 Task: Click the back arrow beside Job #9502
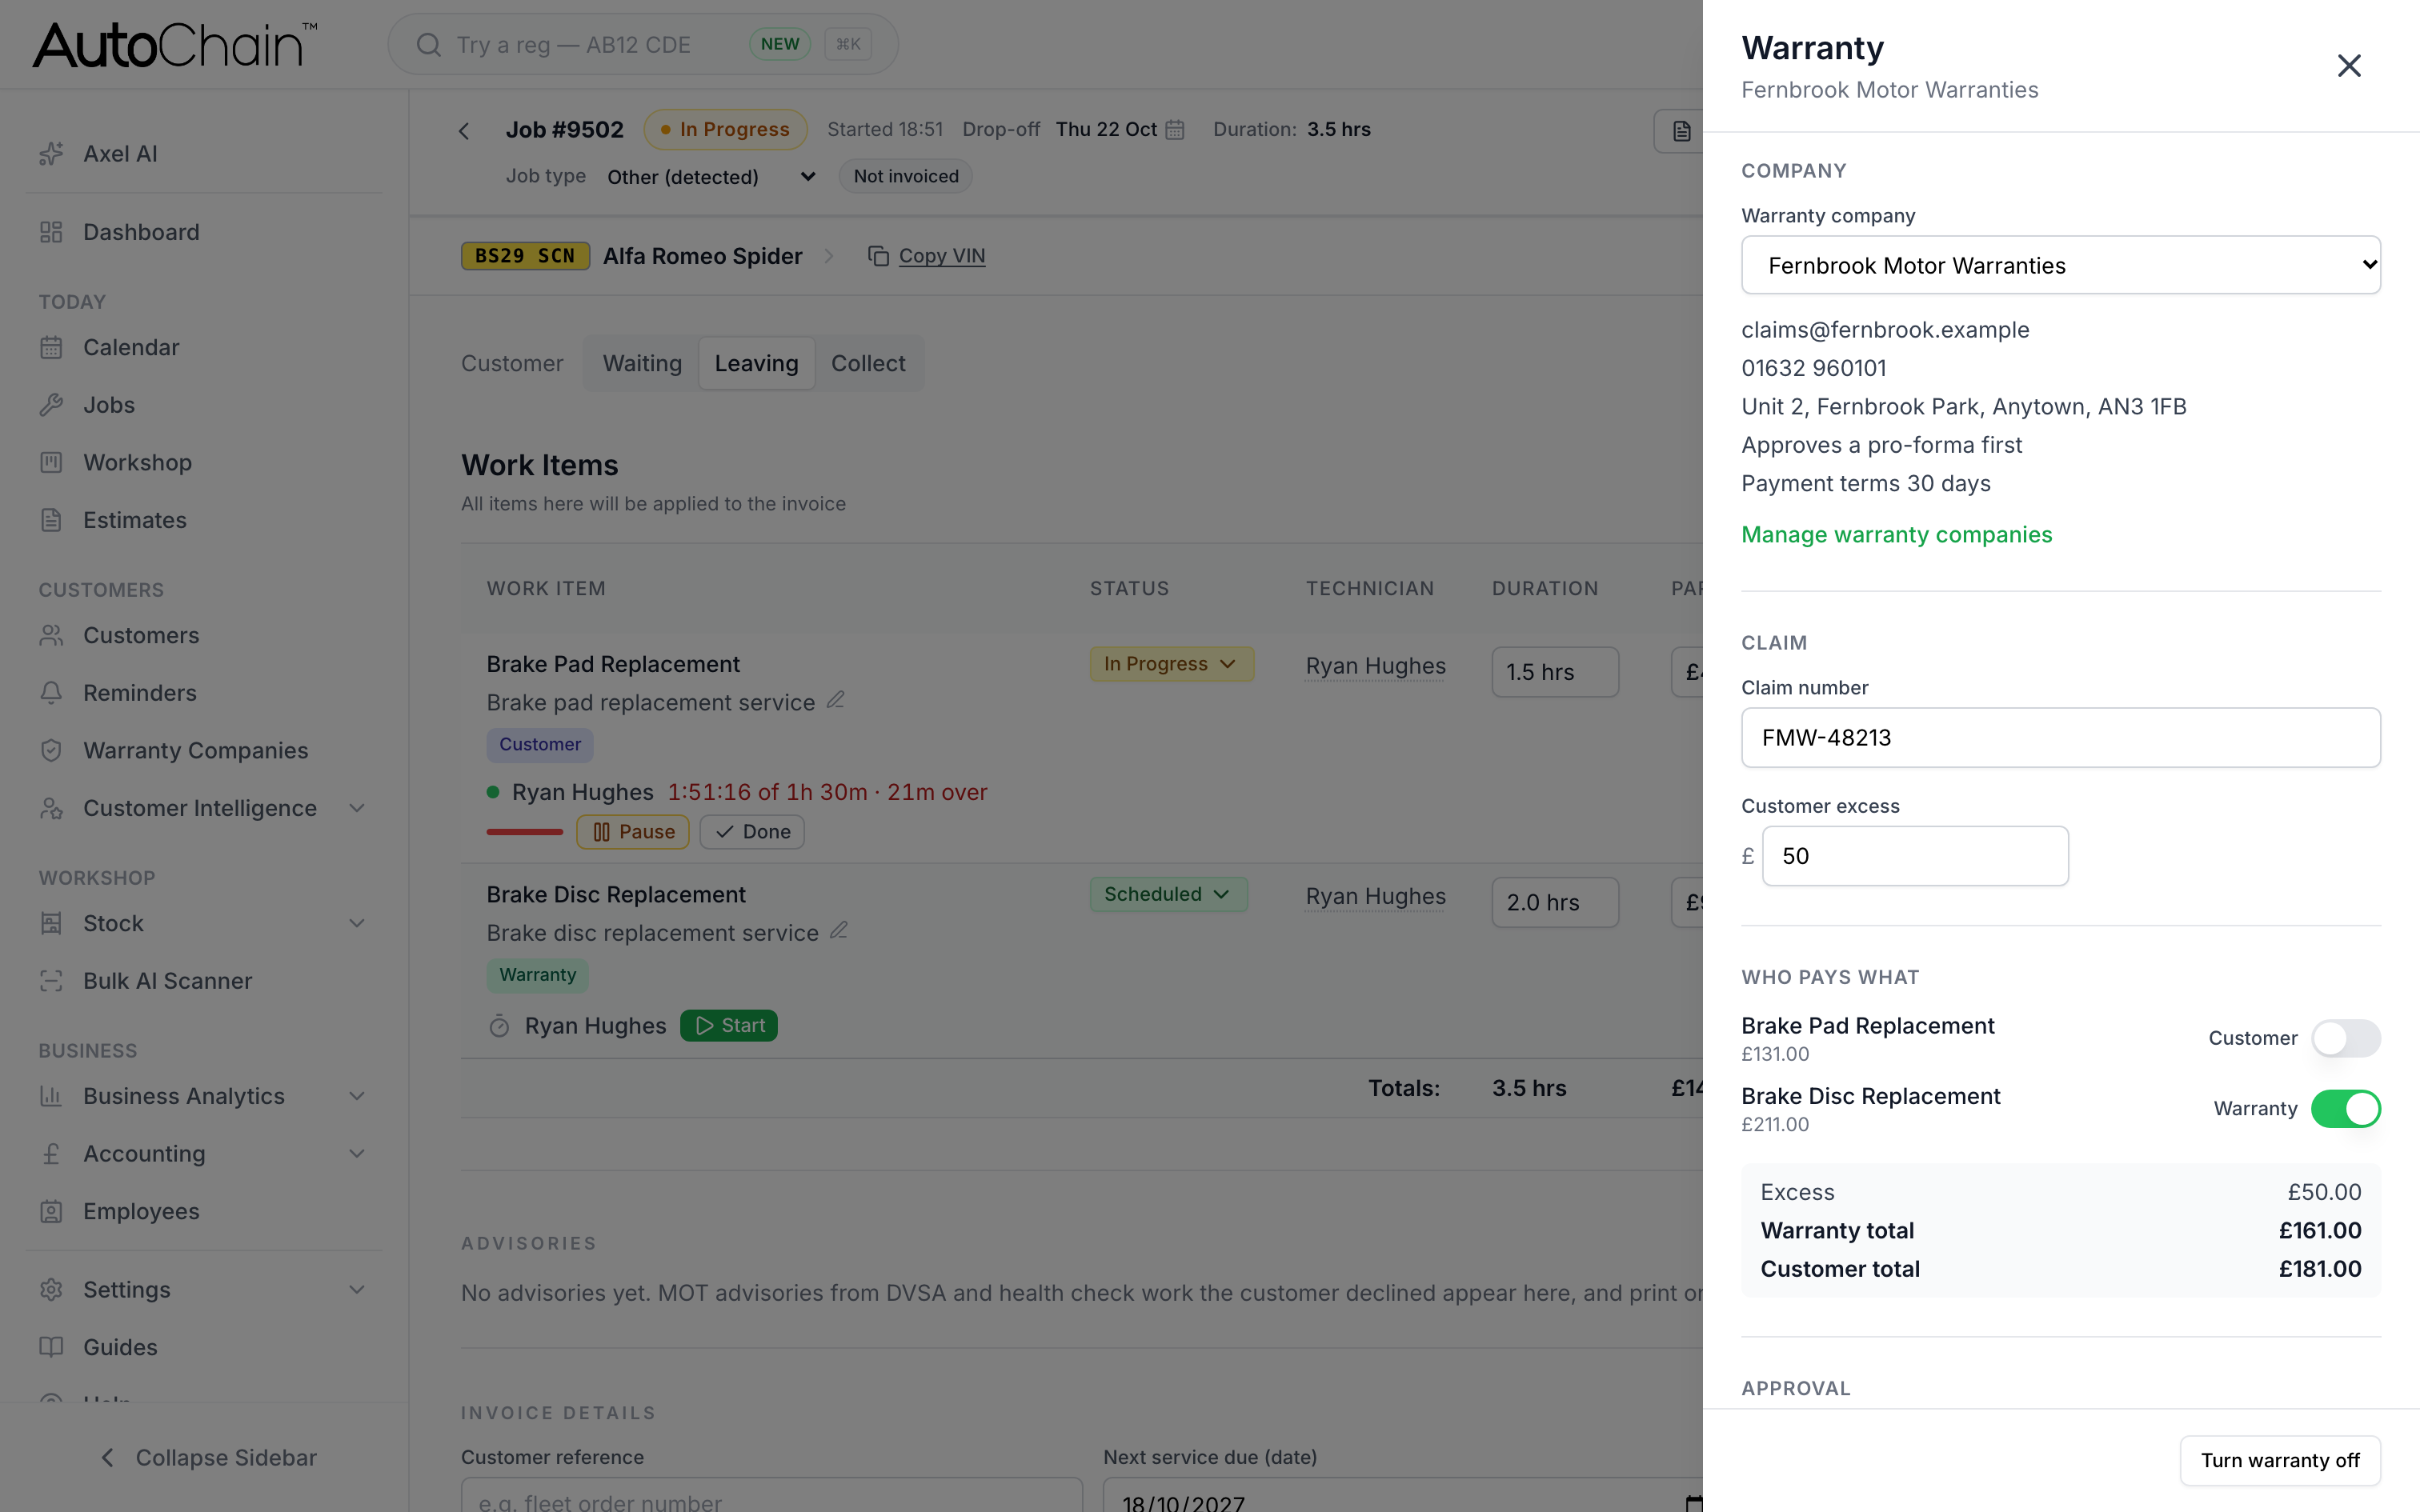464,131
